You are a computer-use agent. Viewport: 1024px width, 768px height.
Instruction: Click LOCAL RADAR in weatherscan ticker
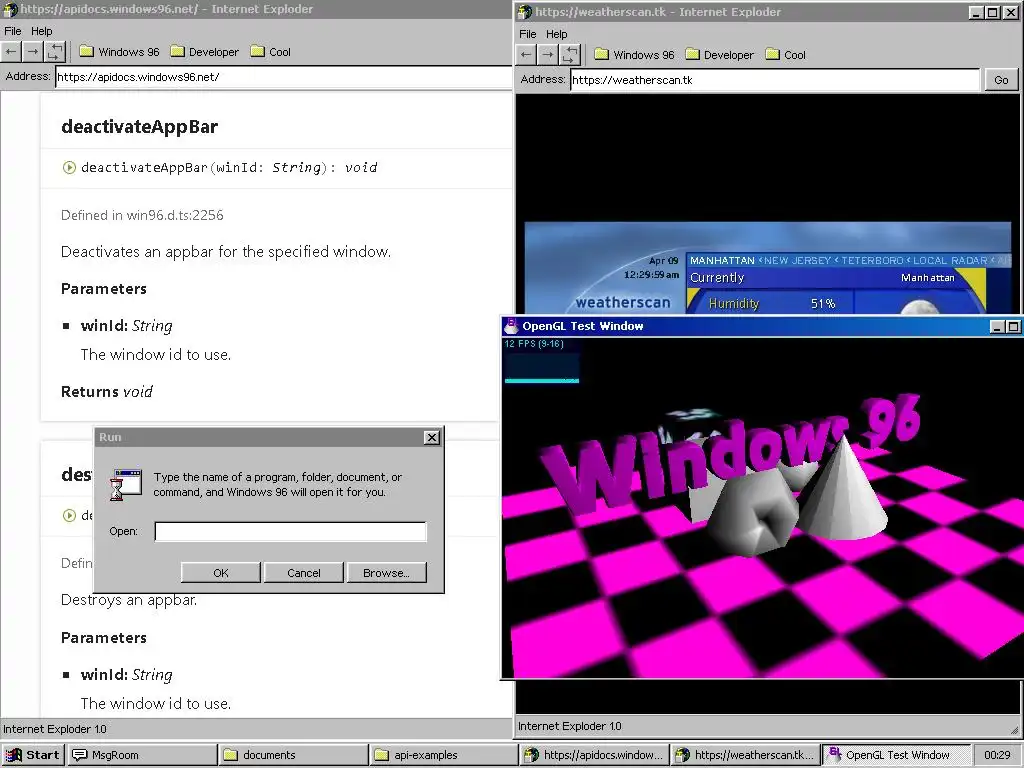[950, 261]
